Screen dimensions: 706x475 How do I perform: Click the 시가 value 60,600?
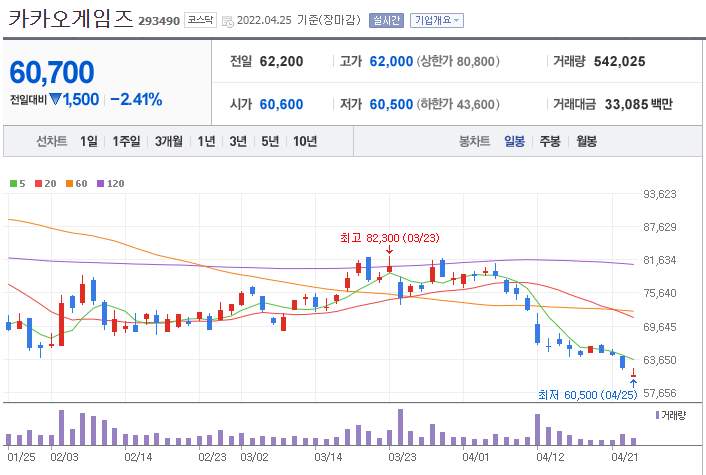pos(281,104)
